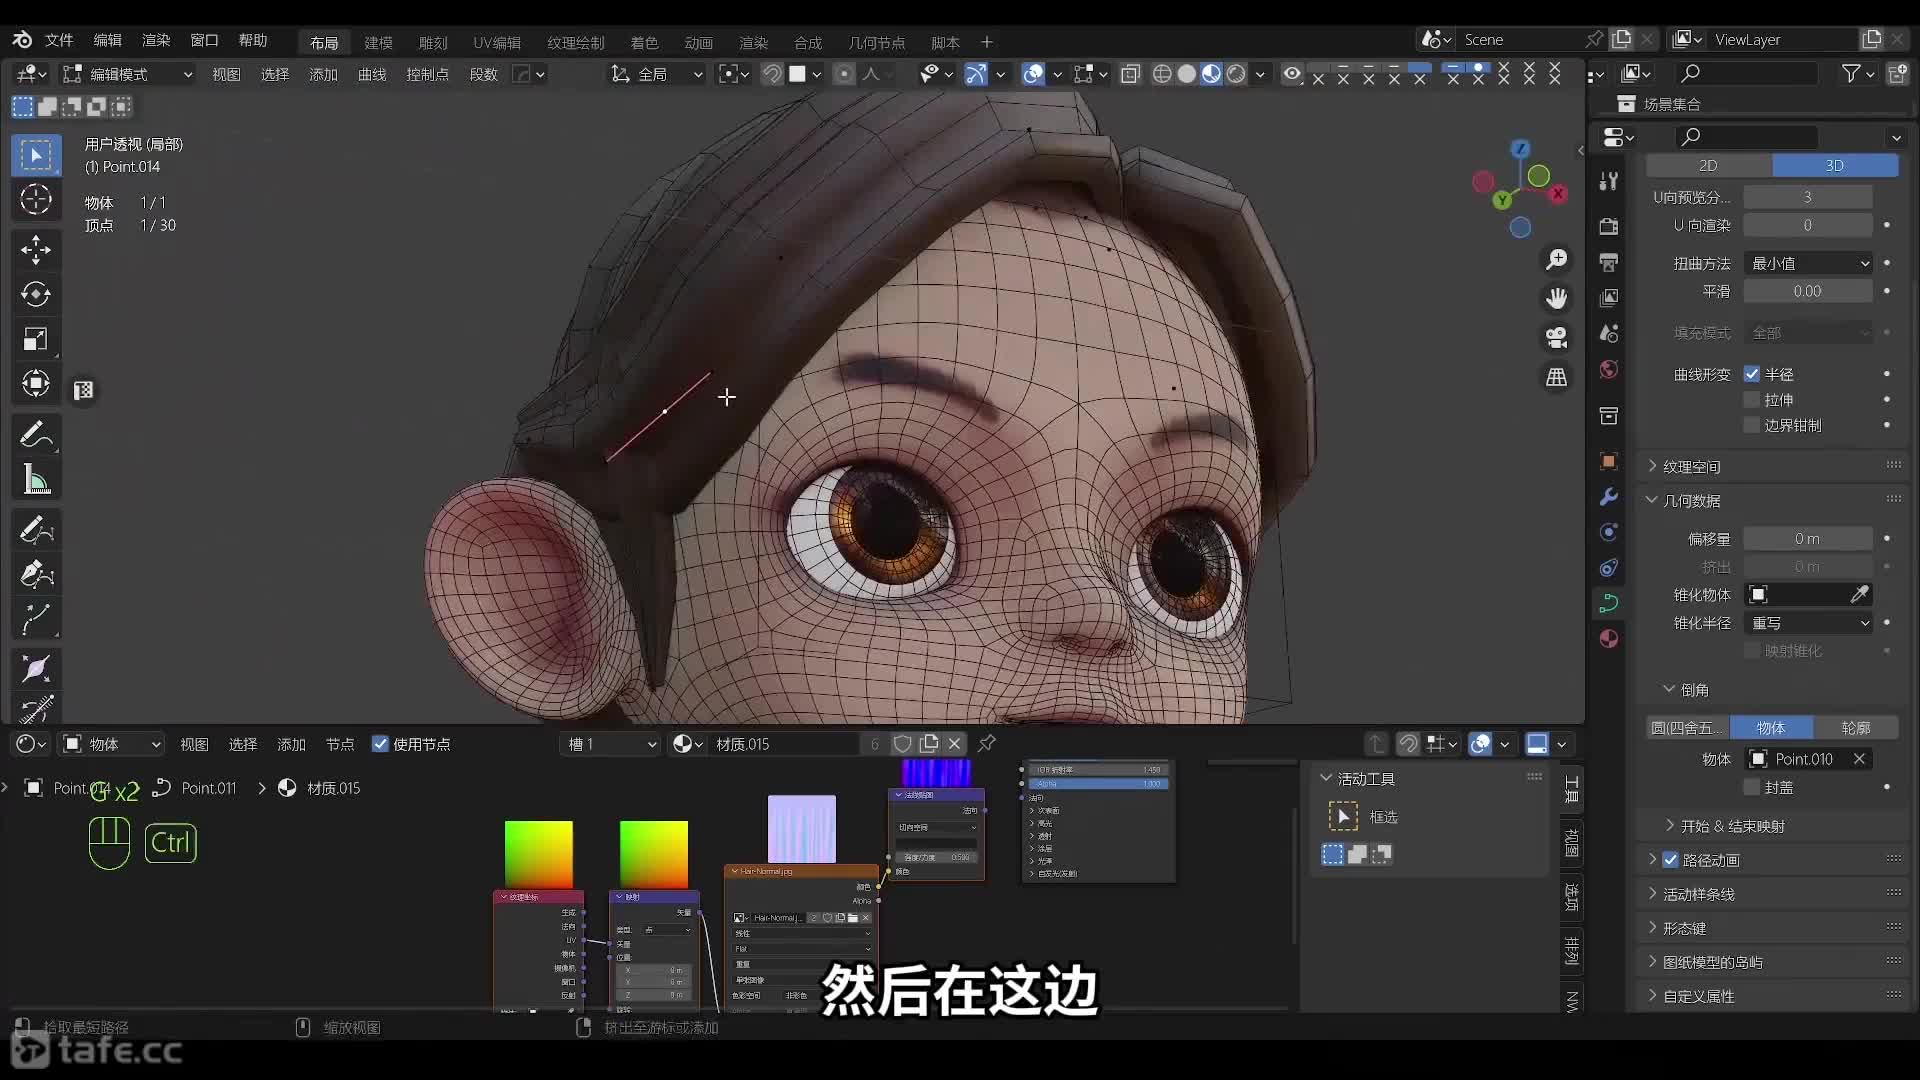
Task: Open the 帮助 menu
Action: coord(253,40)
